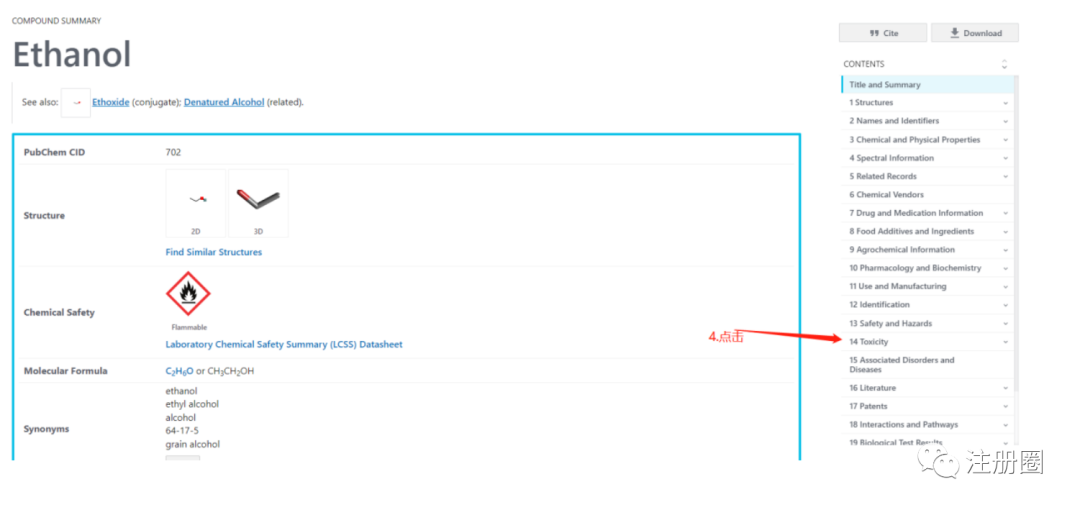The height and width of the screenshot is (510, 1080).
Task: Open 9 Agrochemical Information section
Action: [x=902, y=249]
